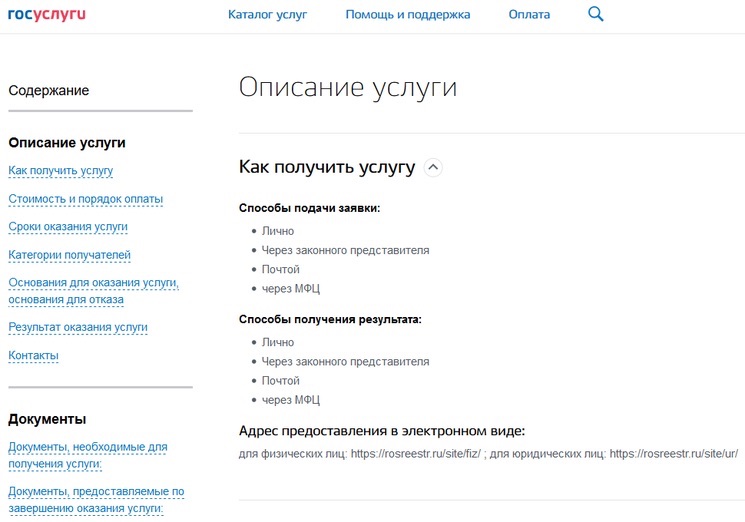The height and width of the screenshot is (522, 745).
Task: Select 'Описание услуги' sidebar heading
Action: coord(67,143)
